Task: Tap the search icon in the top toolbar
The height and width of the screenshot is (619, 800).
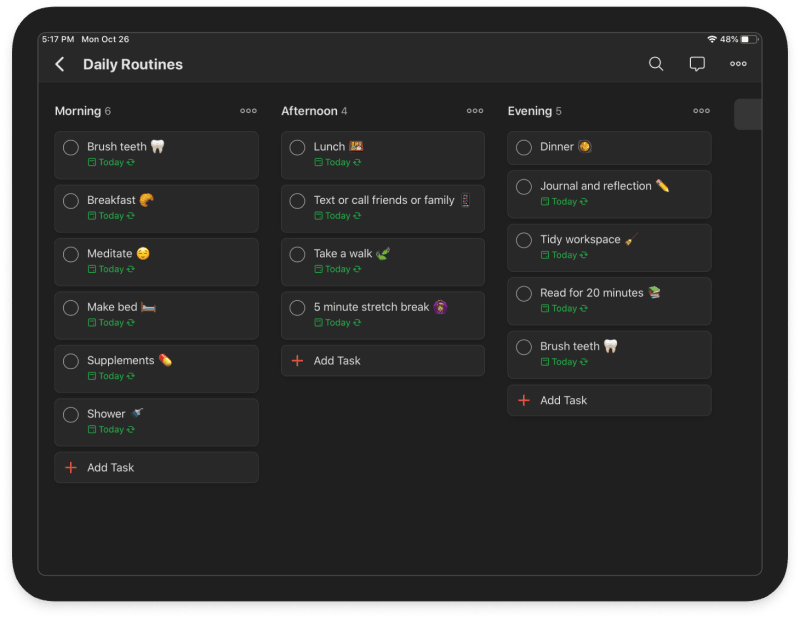Action: [x=656, y=63]
